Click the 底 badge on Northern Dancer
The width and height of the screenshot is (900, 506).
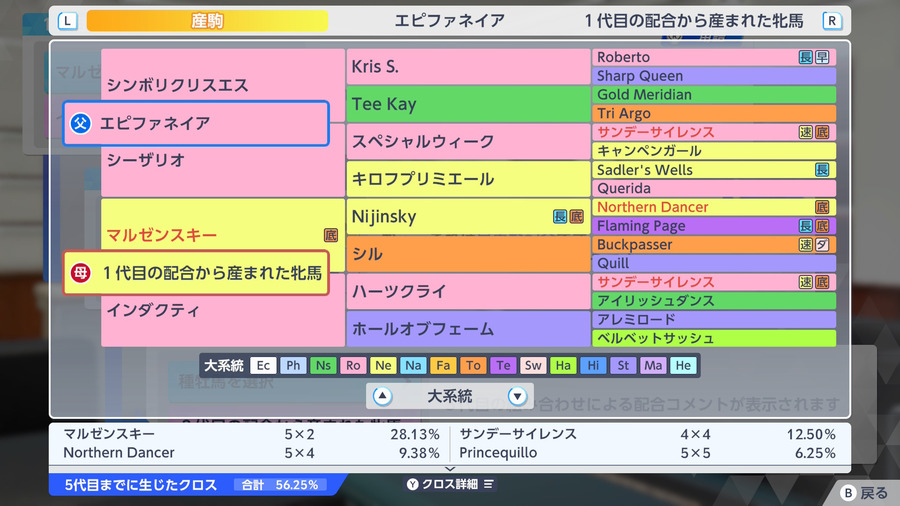(x=822, y=207)
